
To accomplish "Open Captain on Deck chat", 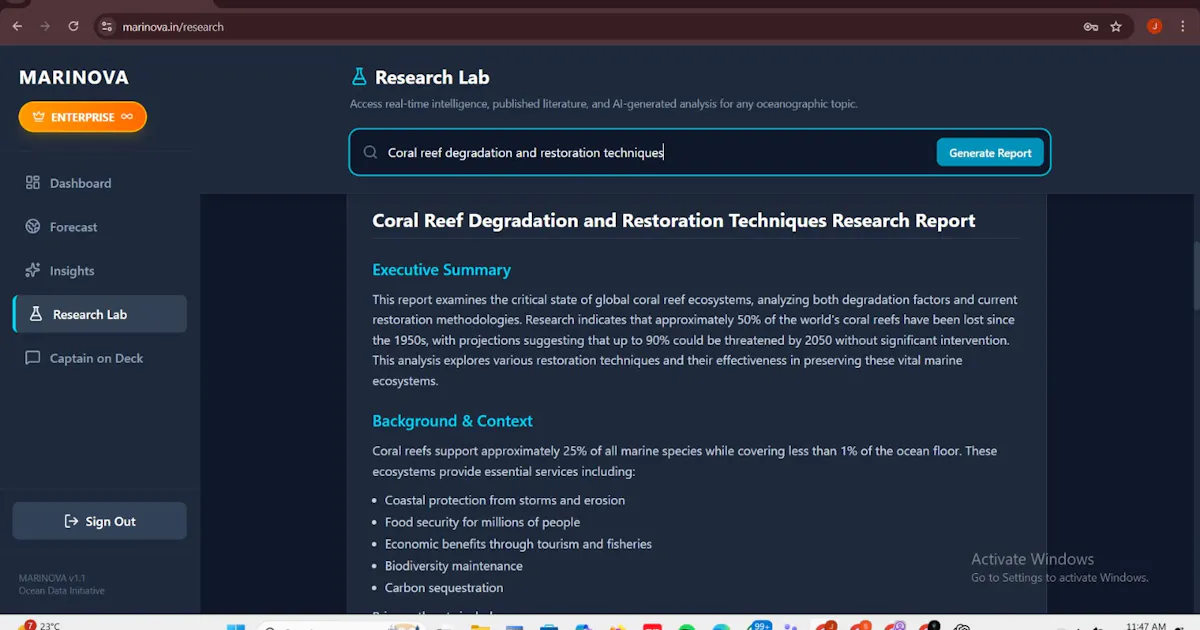I will click(100, 358).
